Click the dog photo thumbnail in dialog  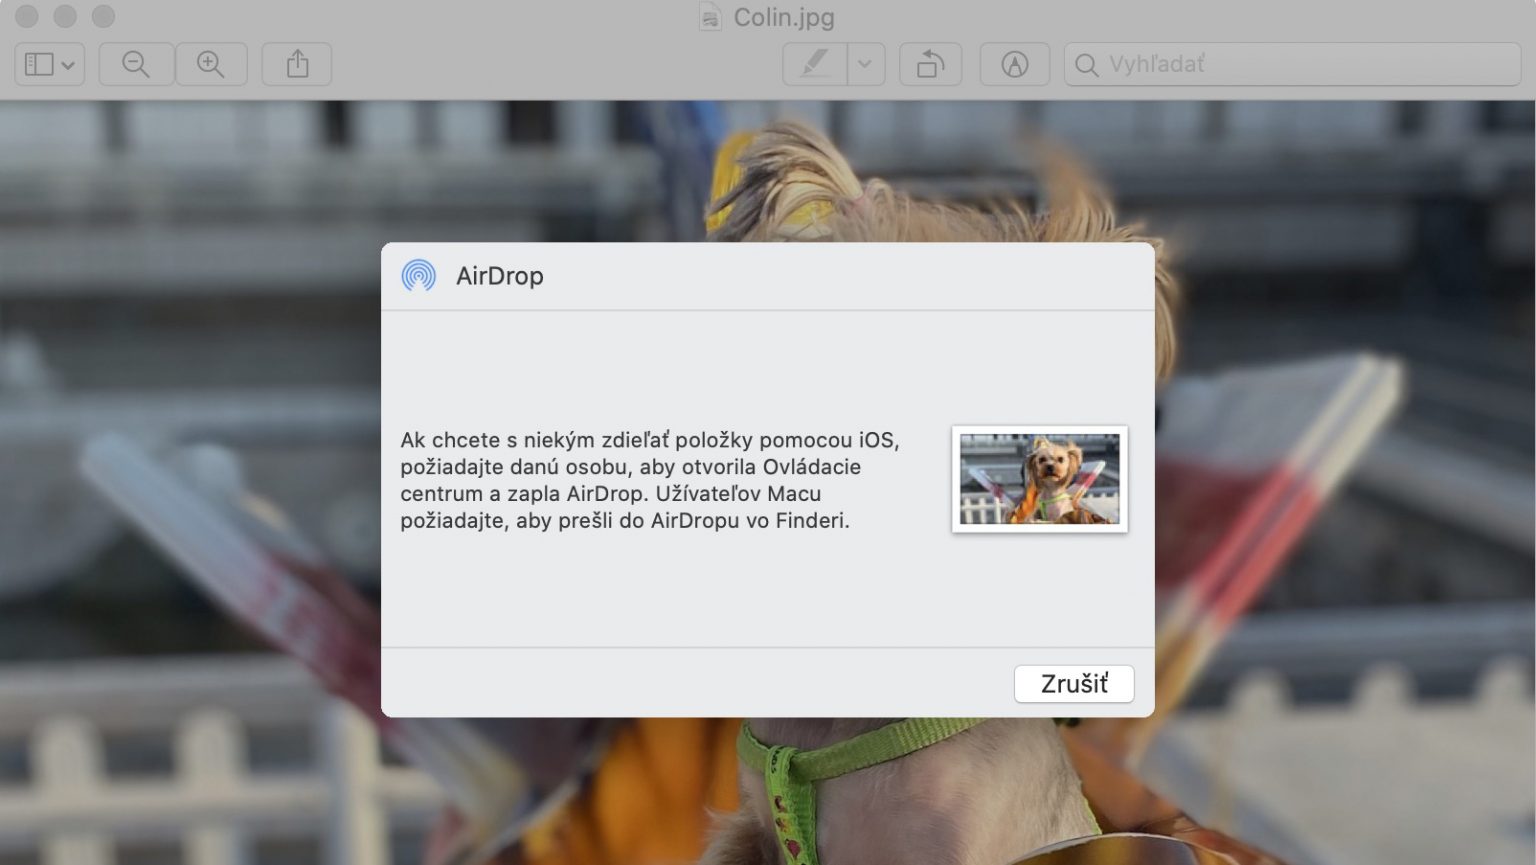1040,479
